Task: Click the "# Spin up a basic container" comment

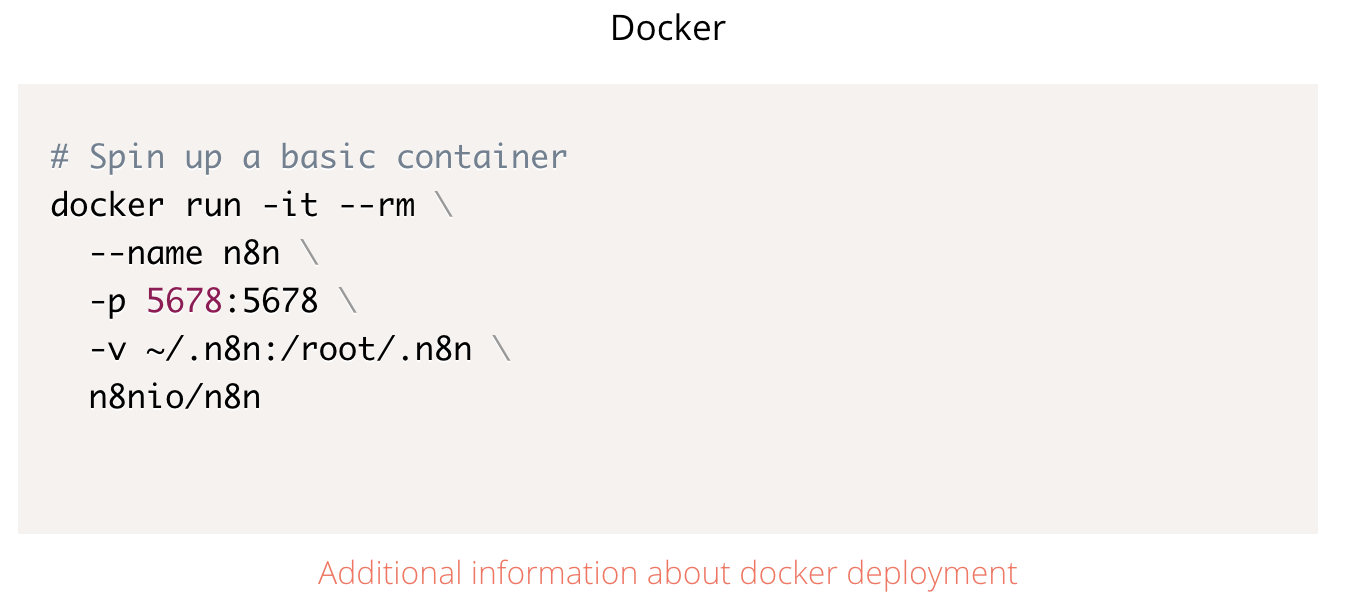Action: [x=308, y=157]
